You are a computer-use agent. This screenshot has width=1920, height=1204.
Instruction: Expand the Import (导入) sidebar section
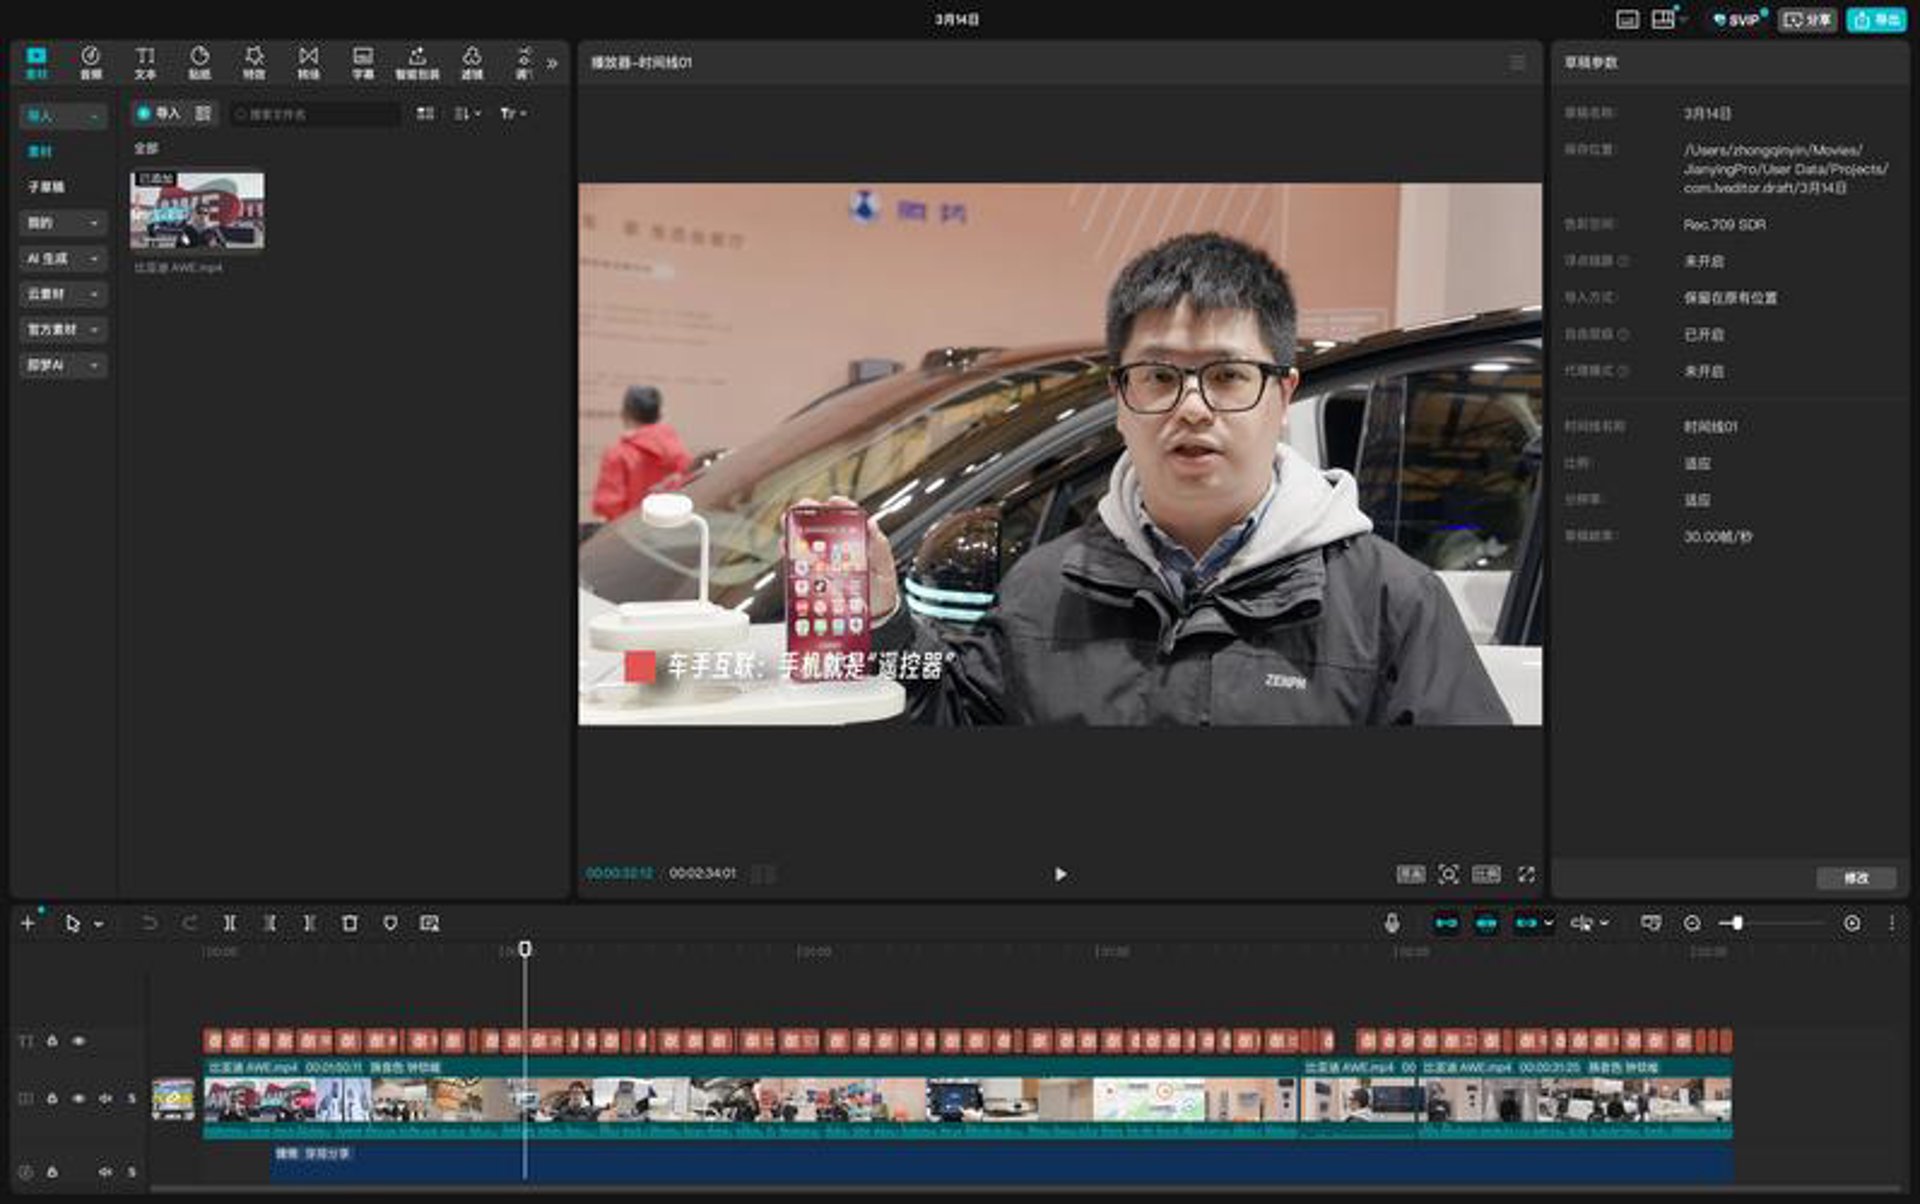(63, 116)
